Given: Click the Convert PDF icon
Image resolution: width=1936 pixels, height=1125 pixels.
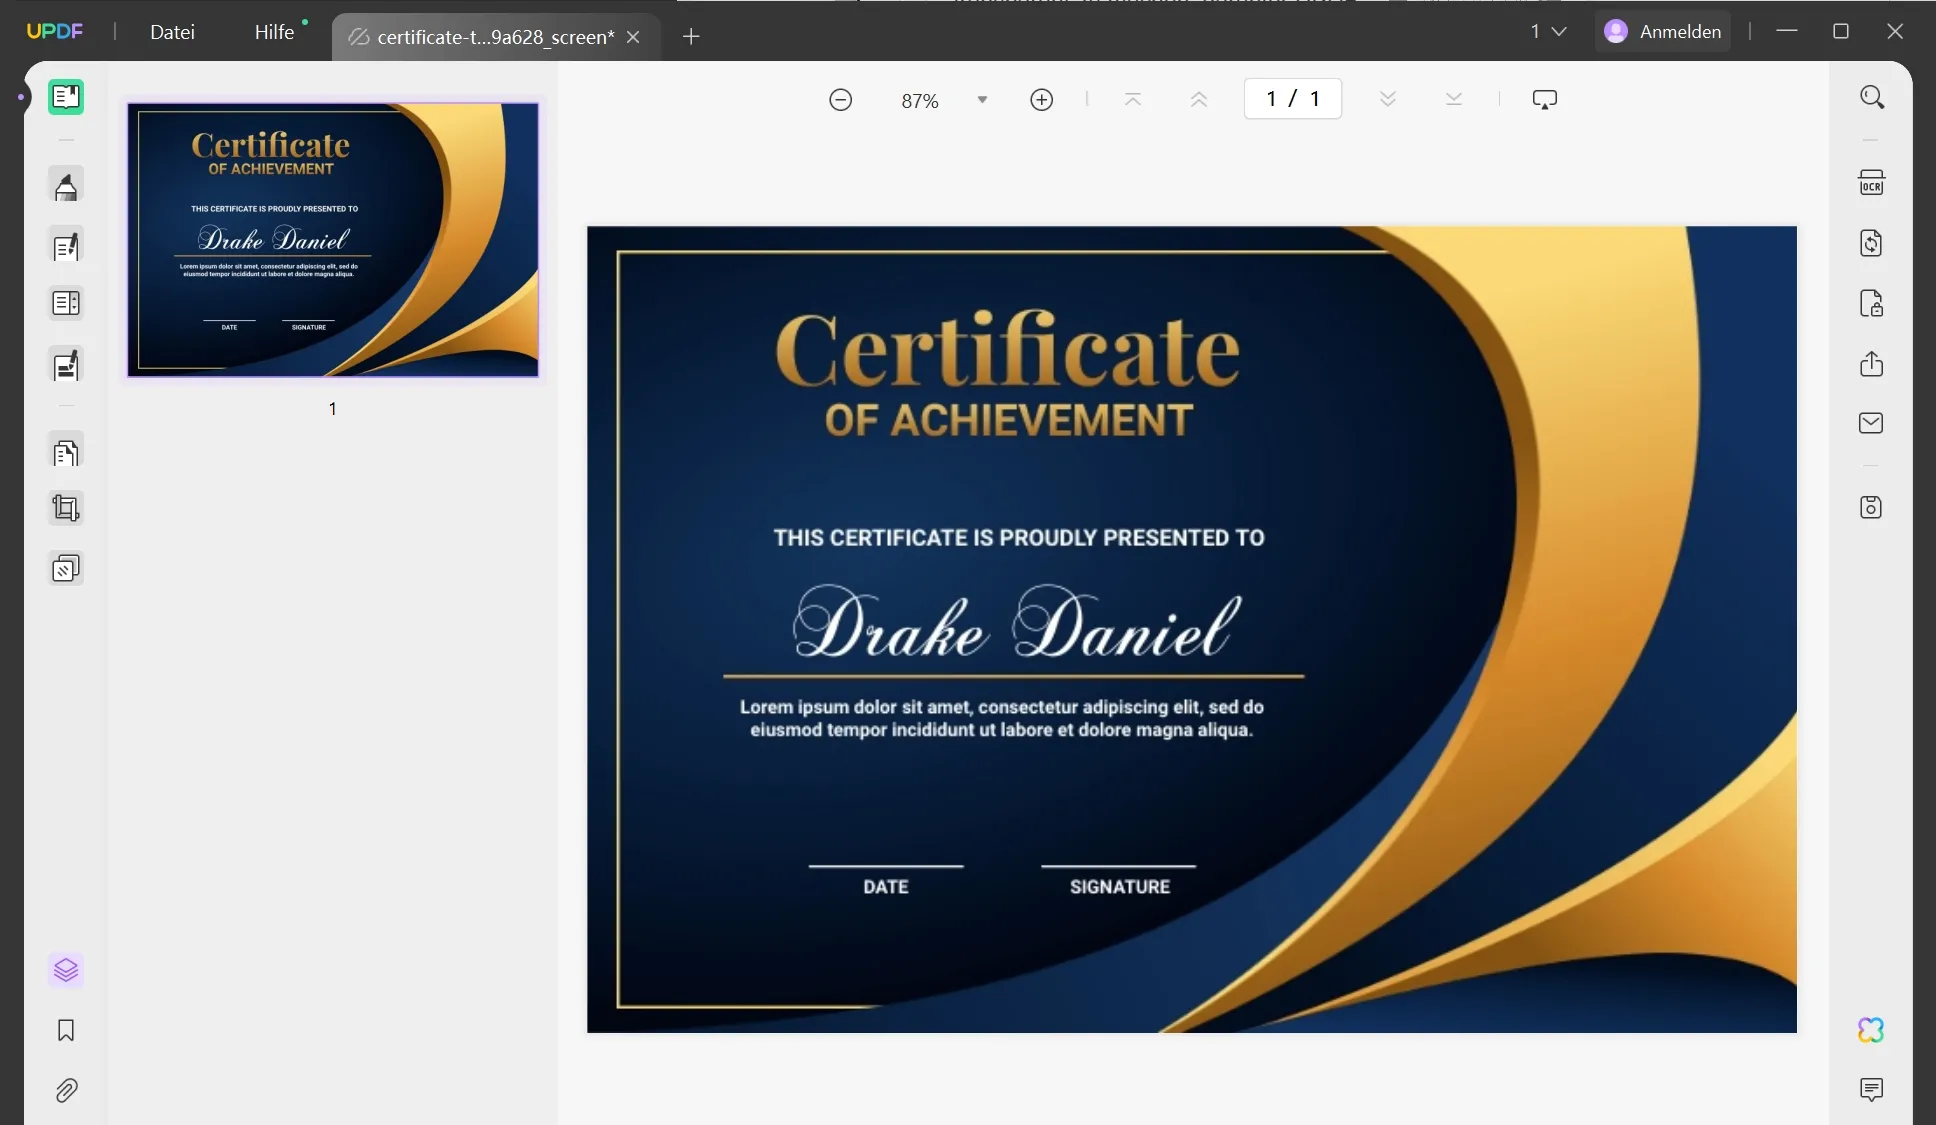Looking at the screenshot, I should 1871,243.
